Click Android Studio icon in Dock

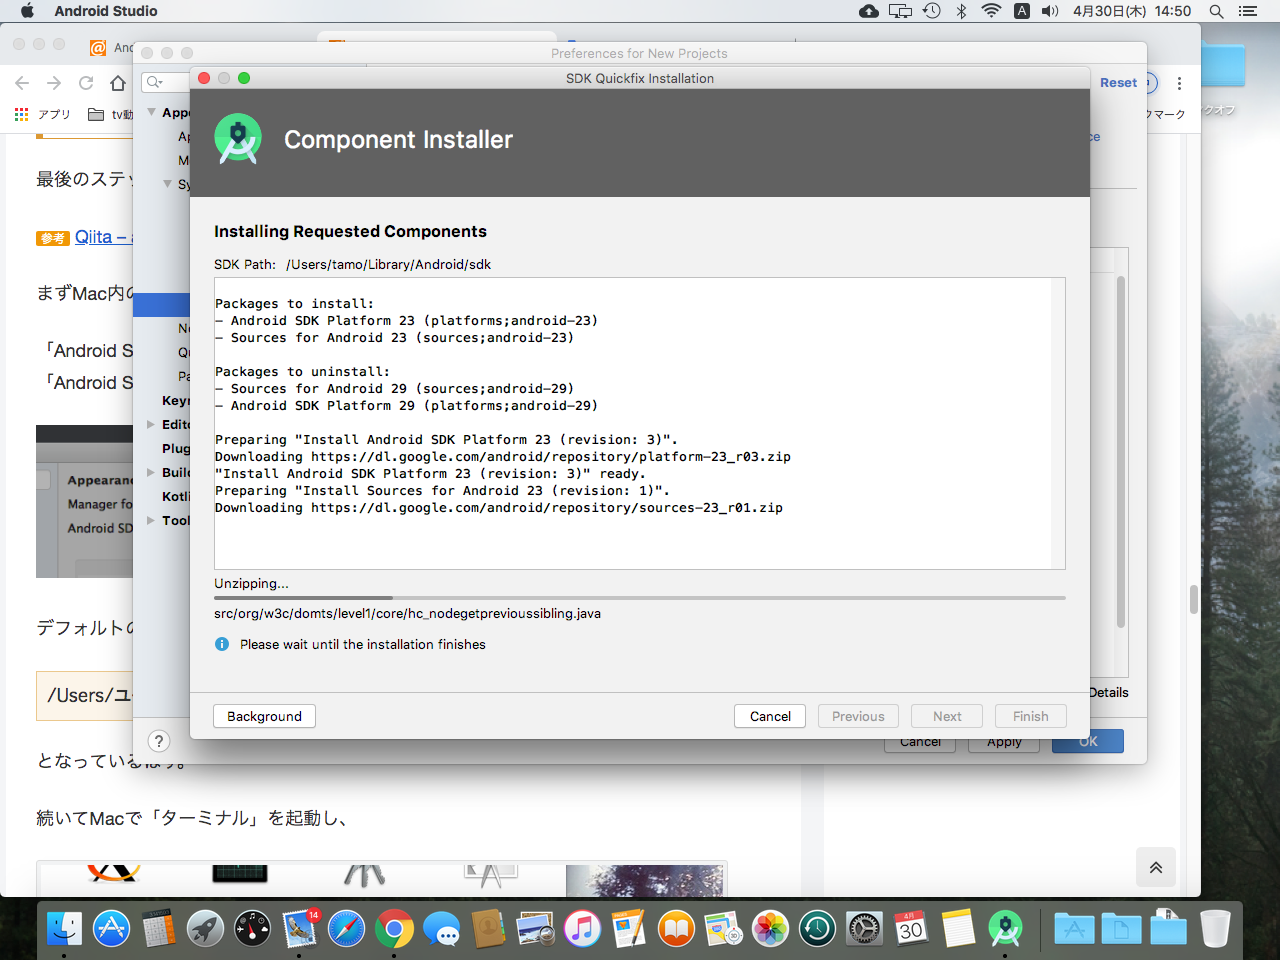point(1005,929)
